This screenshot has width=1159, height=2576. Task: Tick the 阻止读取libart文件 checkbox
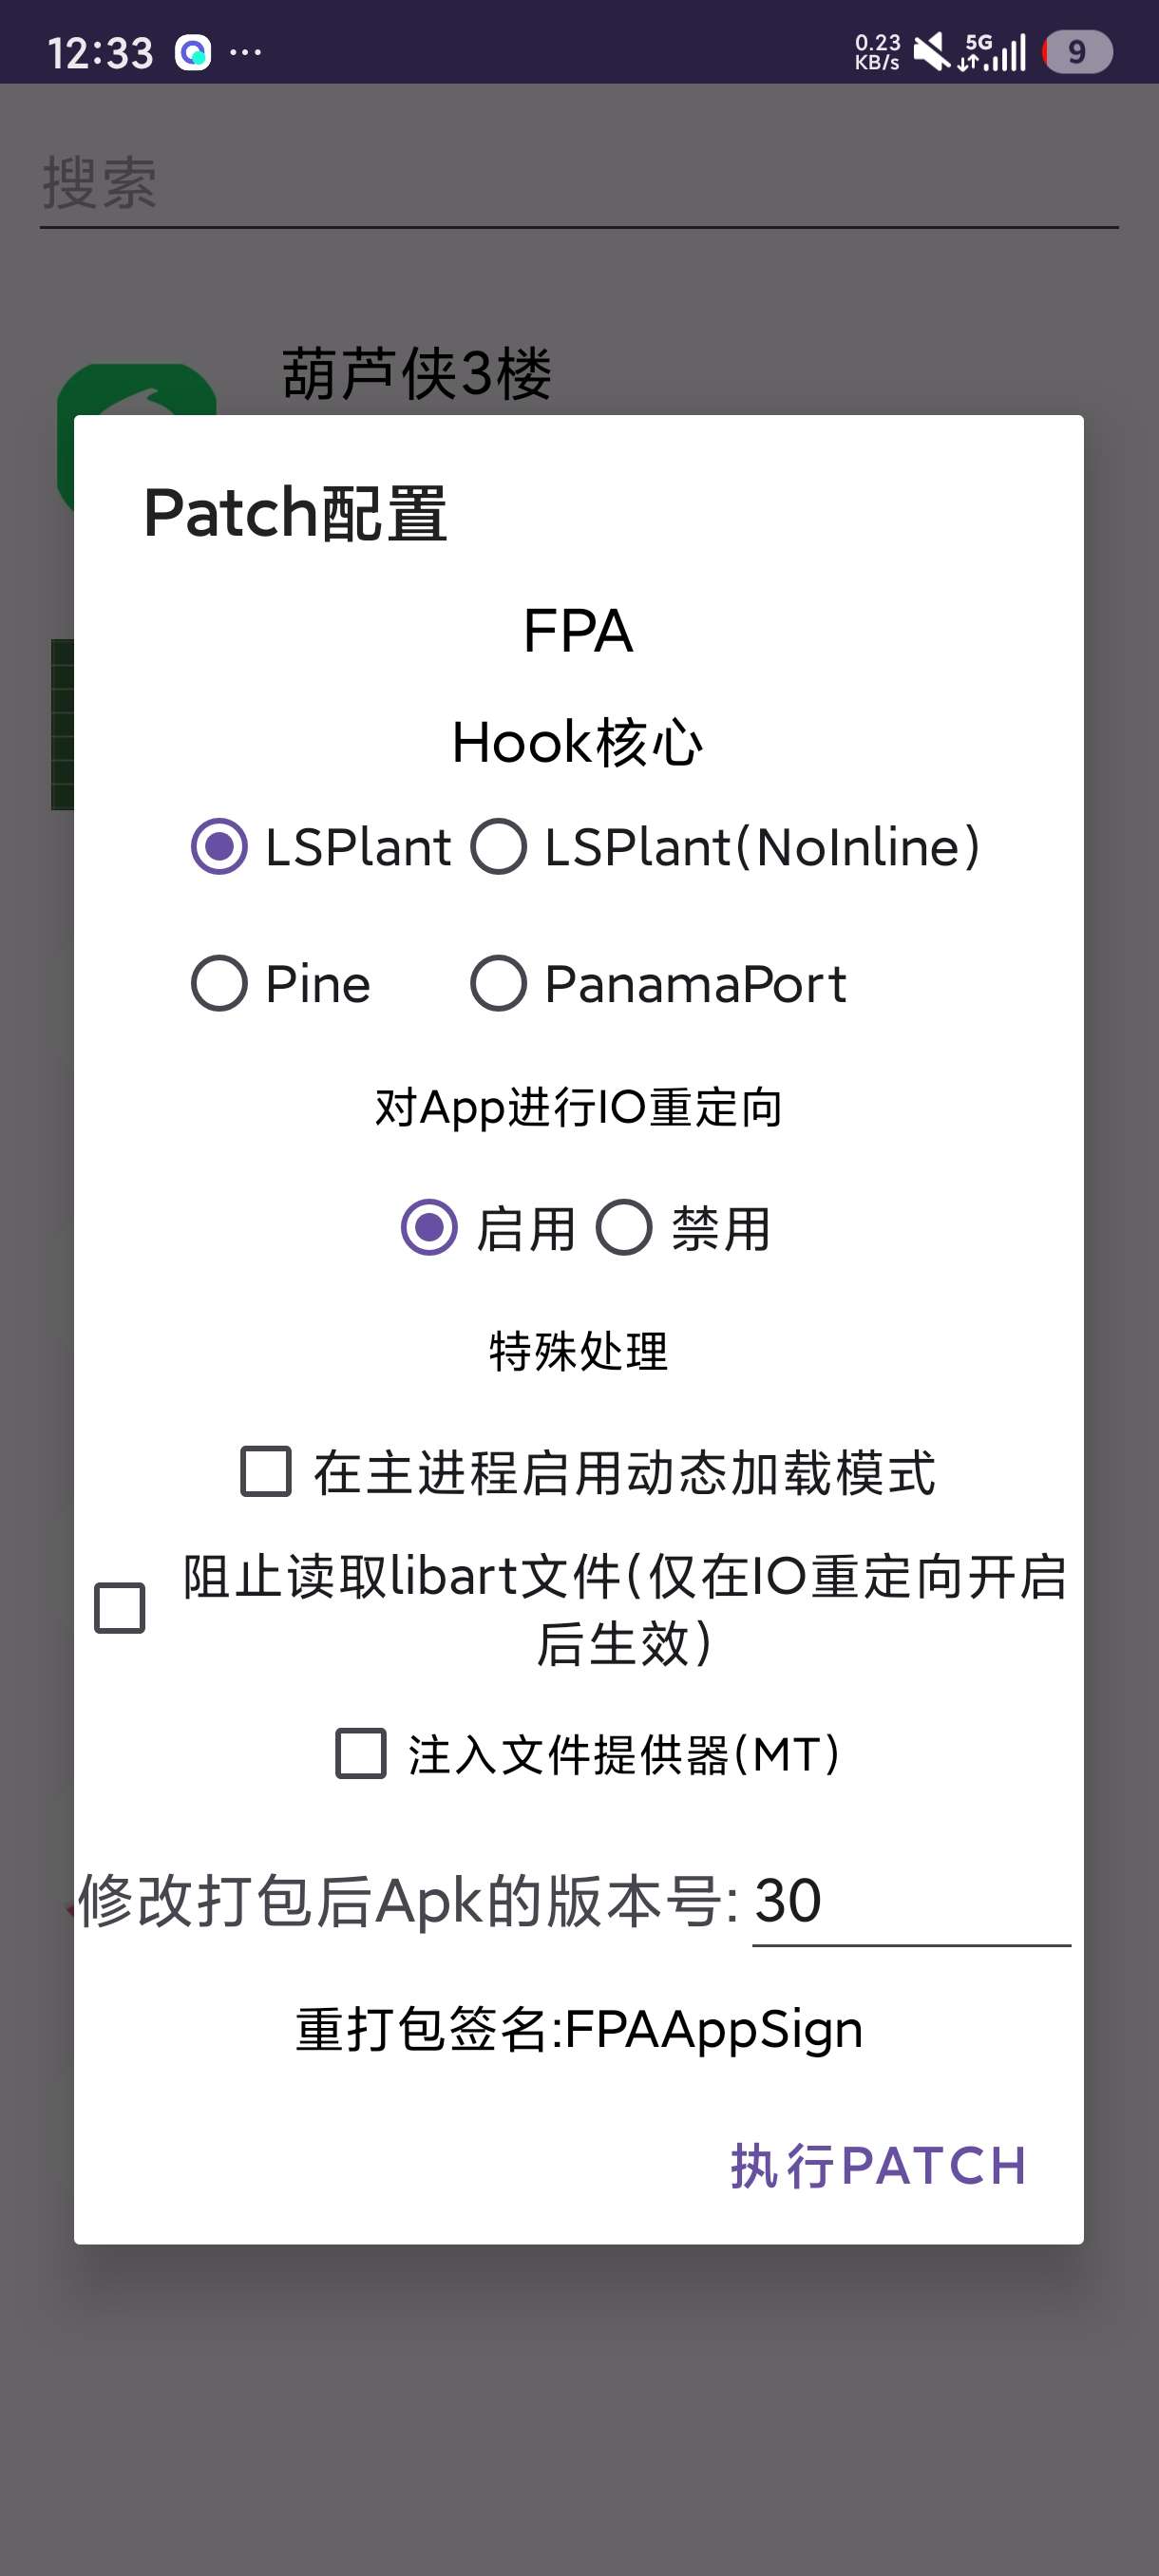coord(120,1608)
